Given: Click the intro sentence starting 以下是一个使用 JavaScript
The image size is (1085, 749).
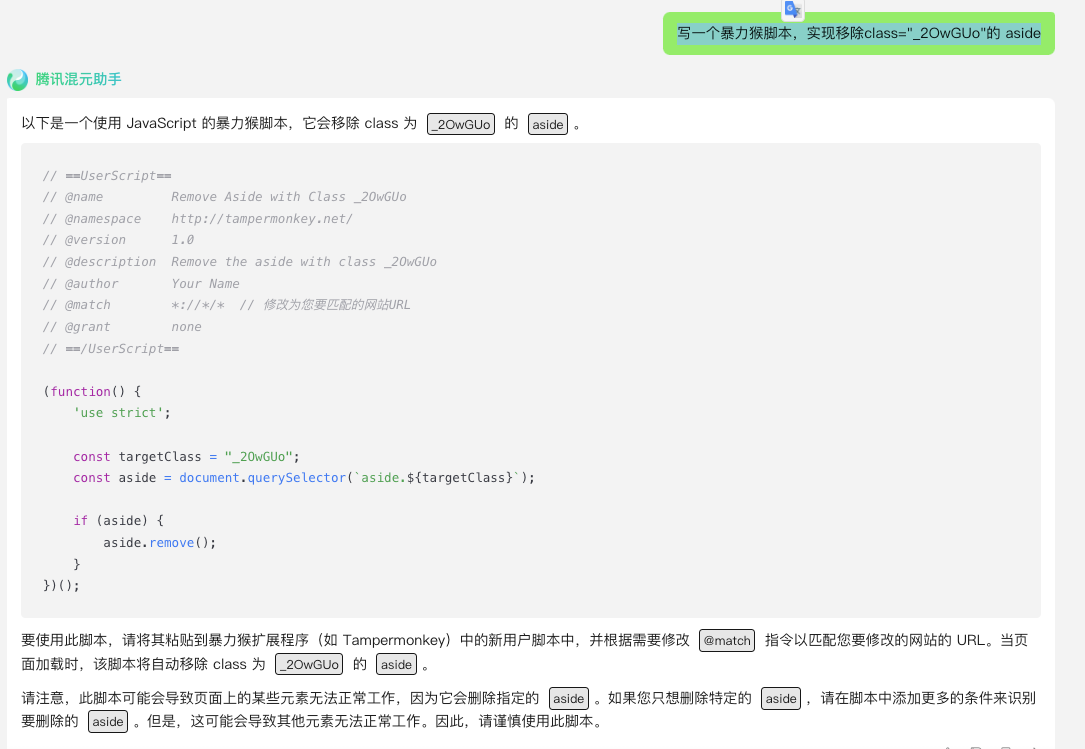Looking at the screenshot, I should click(301, 124).
